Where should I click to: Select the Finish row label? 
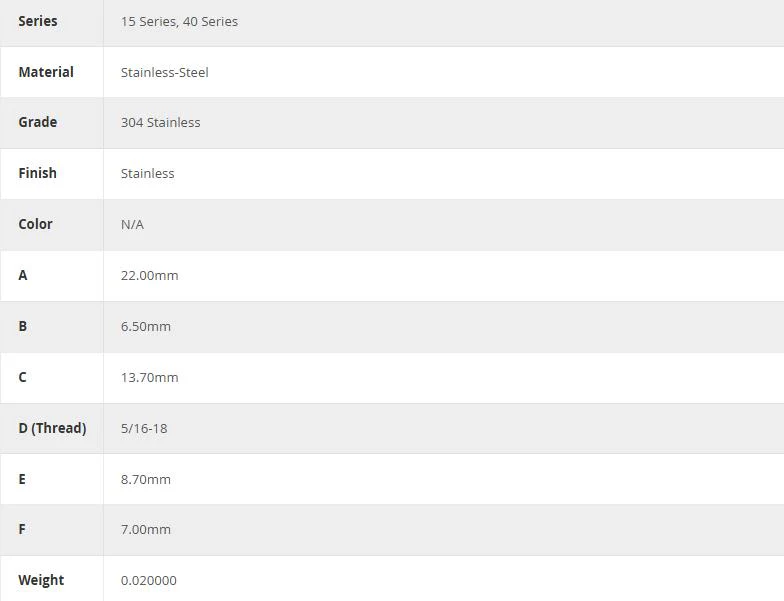(38, 173)
